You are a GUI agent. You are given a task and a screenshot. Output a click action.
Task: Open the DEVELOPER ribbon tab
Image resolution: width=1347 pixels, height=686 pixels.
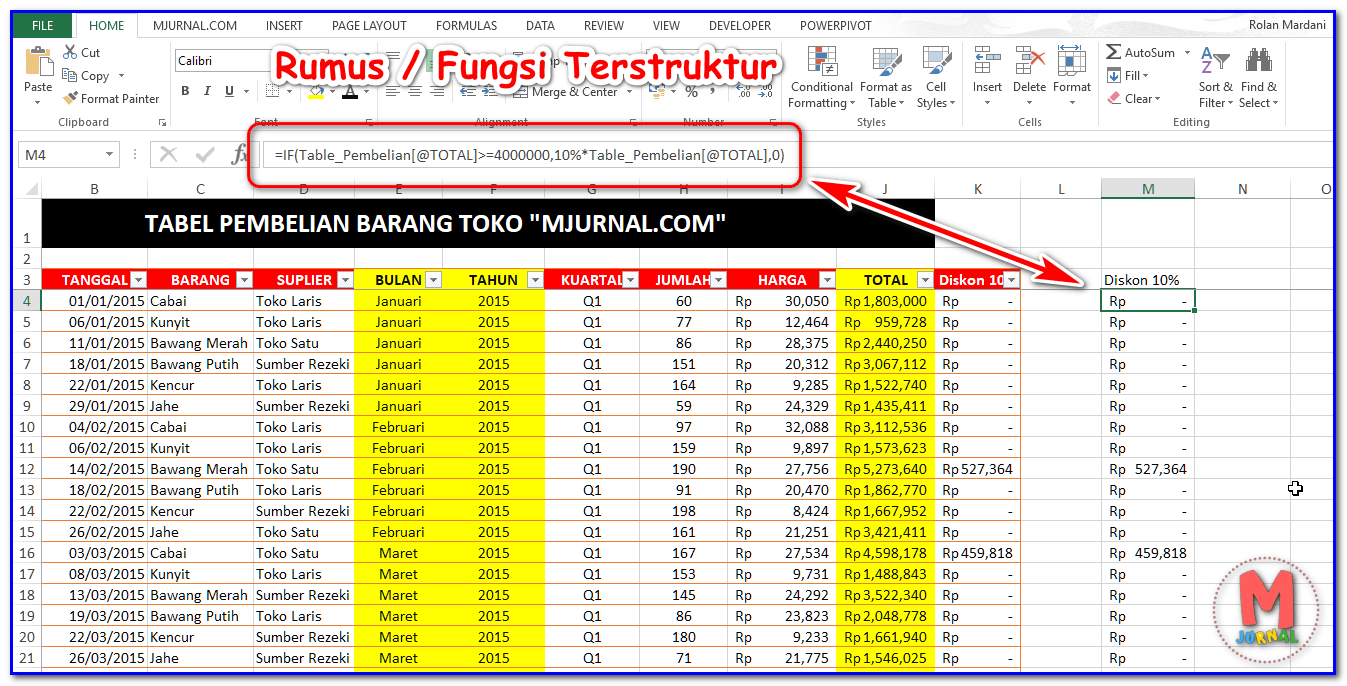coord(740,26)
